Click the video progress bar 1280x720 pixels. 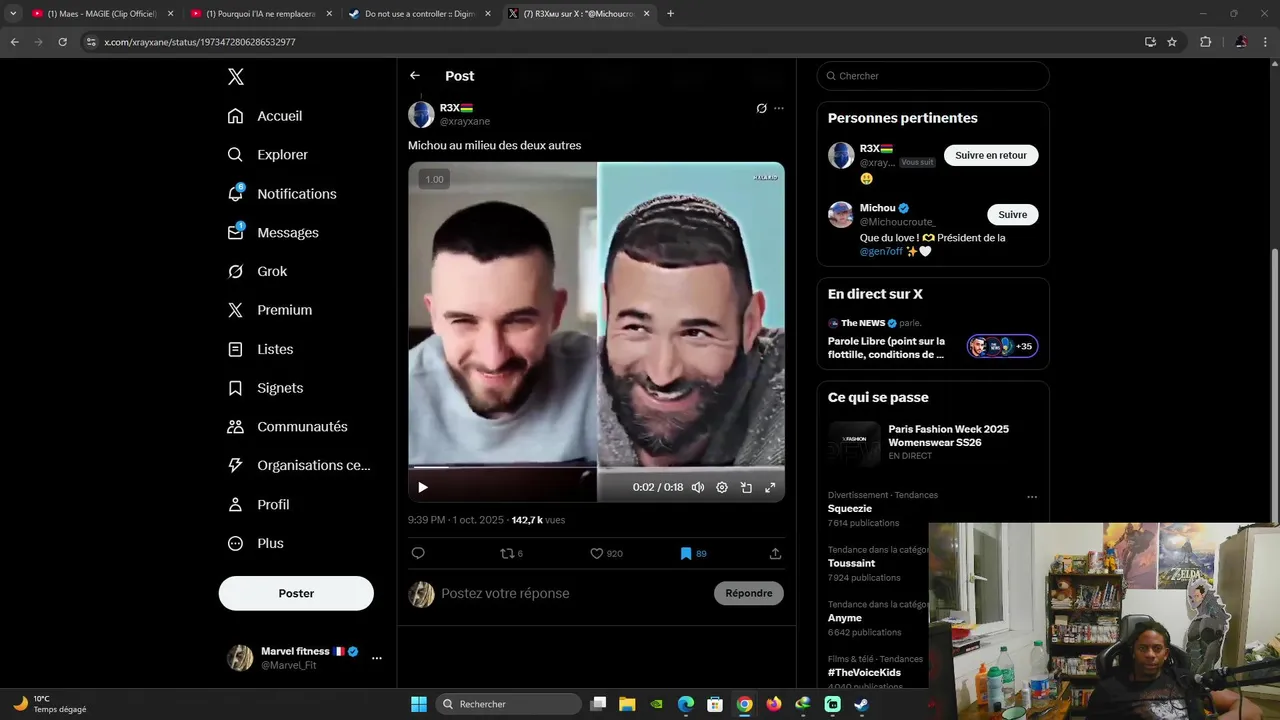[x=596, y=467]
